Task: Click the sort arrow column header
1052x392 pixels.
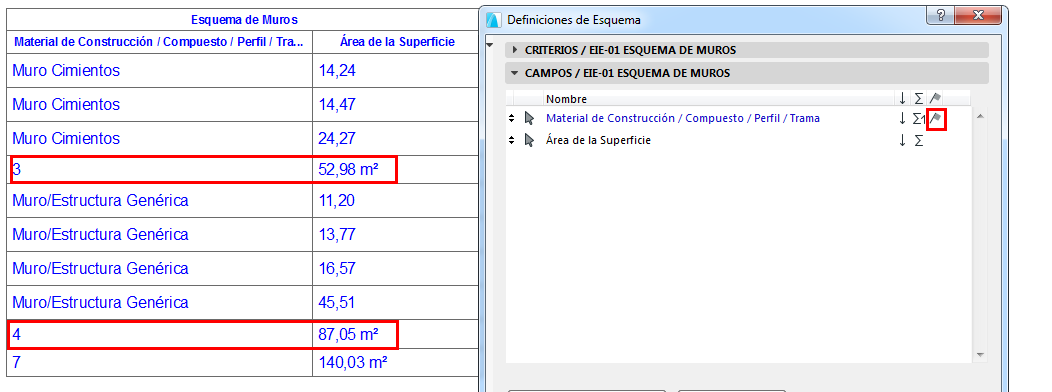Action: pyautogui.click(x=902, y=99)
